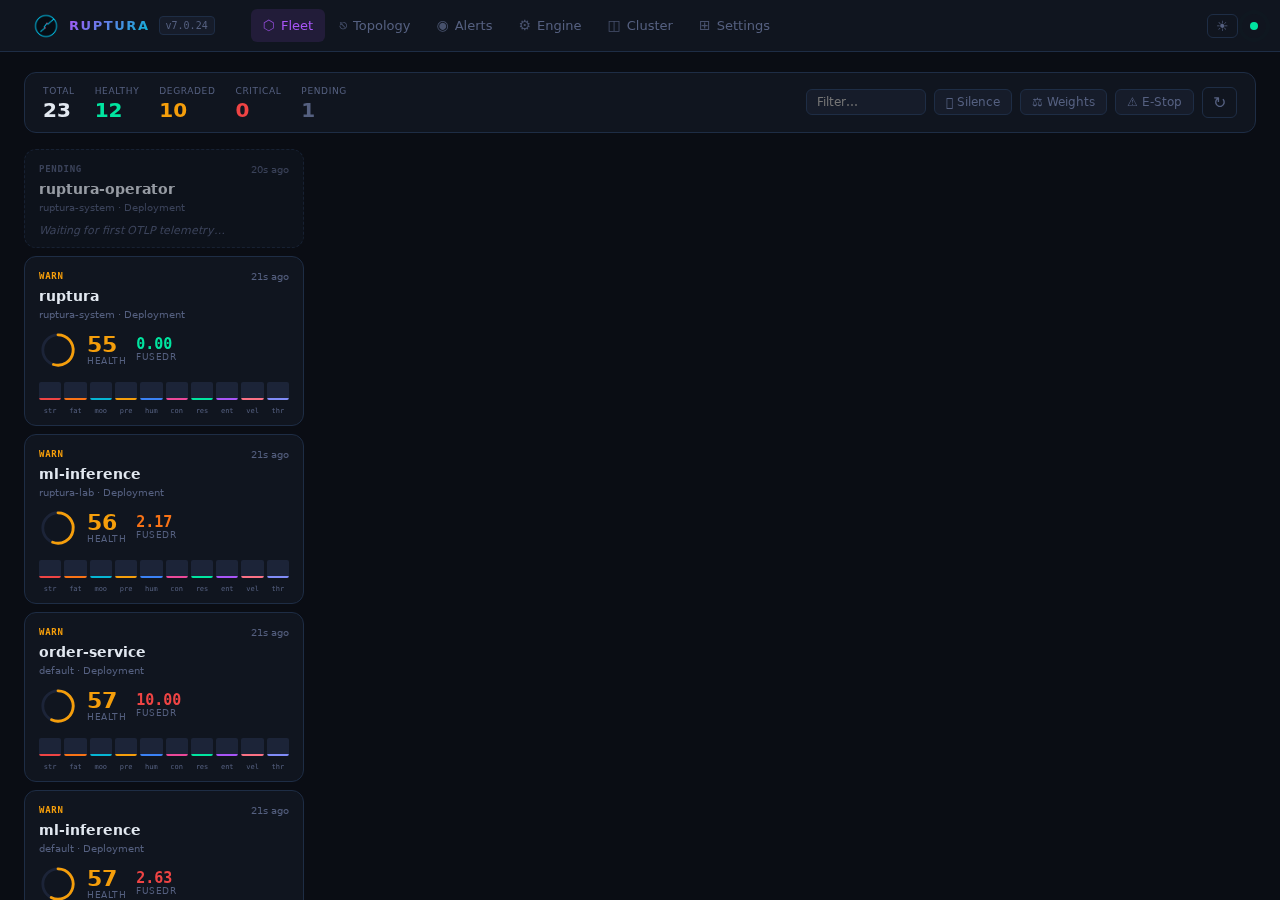Click the green connection status dot
1280x900 pixels.
[1254, 26]
